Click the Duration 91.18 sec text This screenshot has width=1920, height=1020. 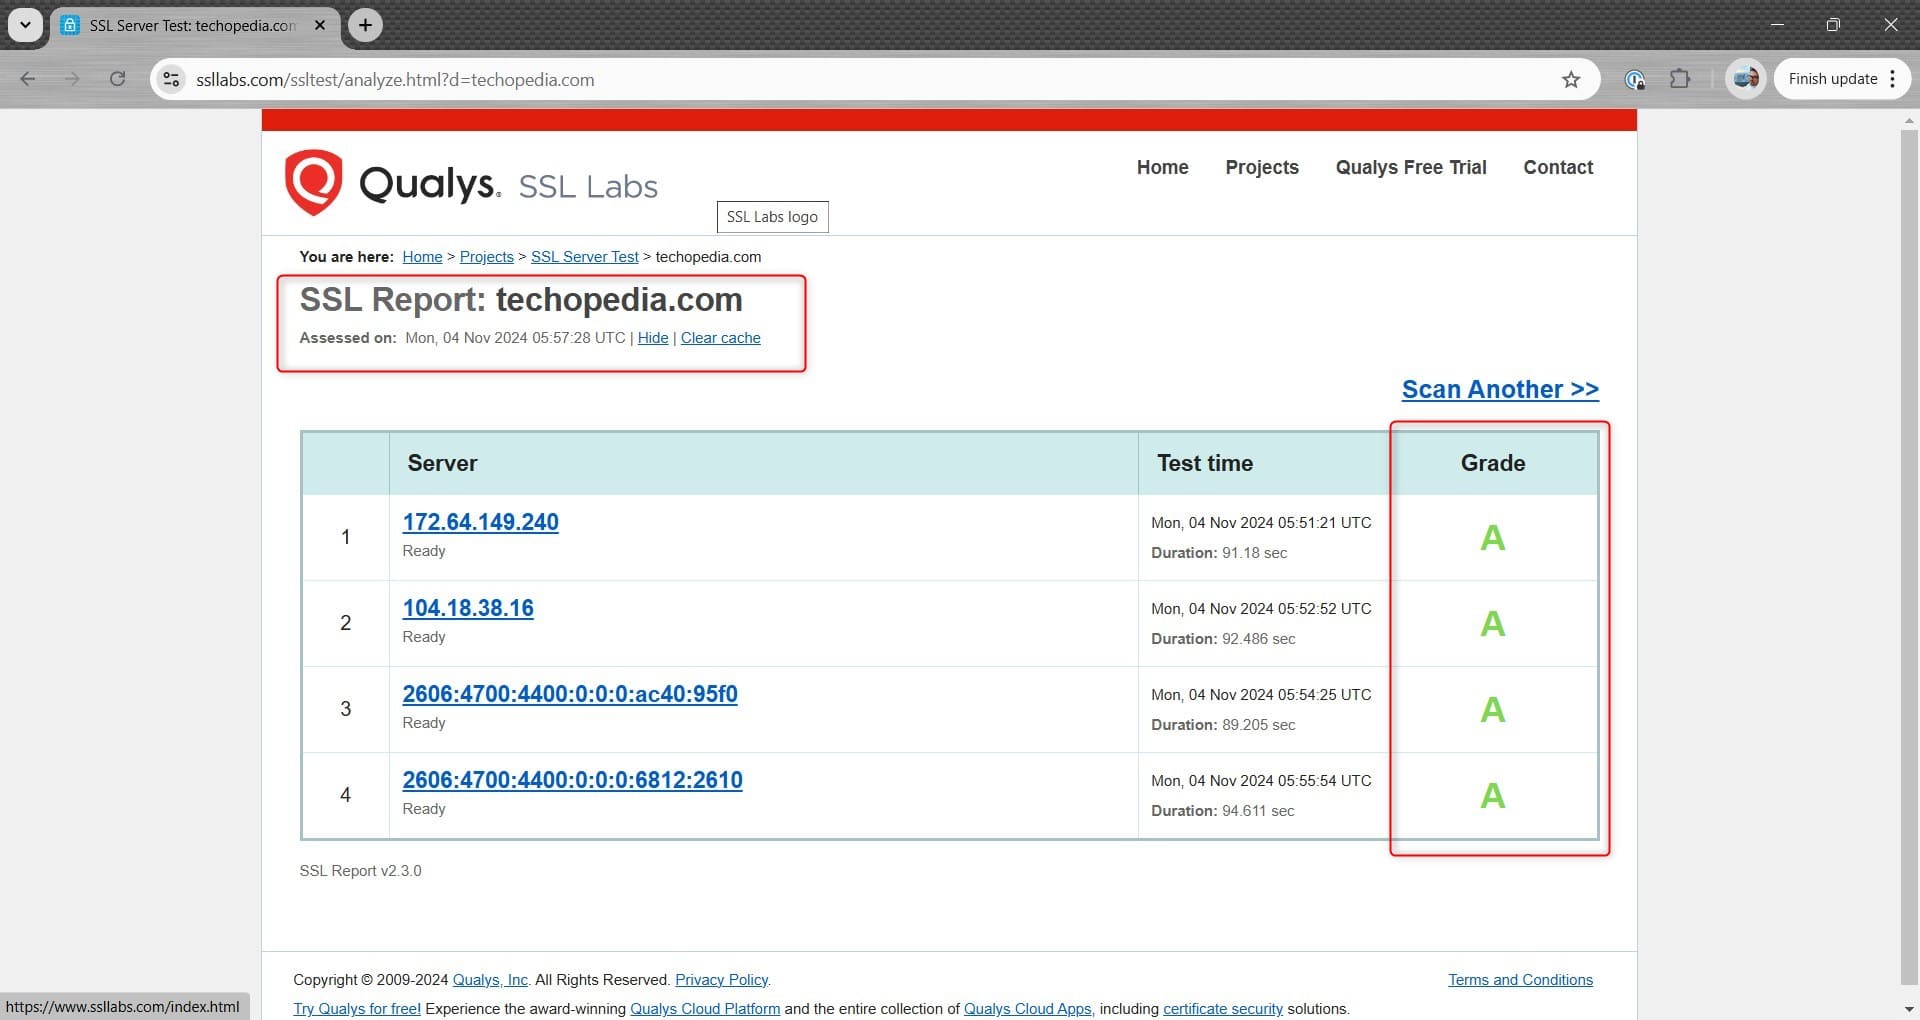click(1219, 553)
